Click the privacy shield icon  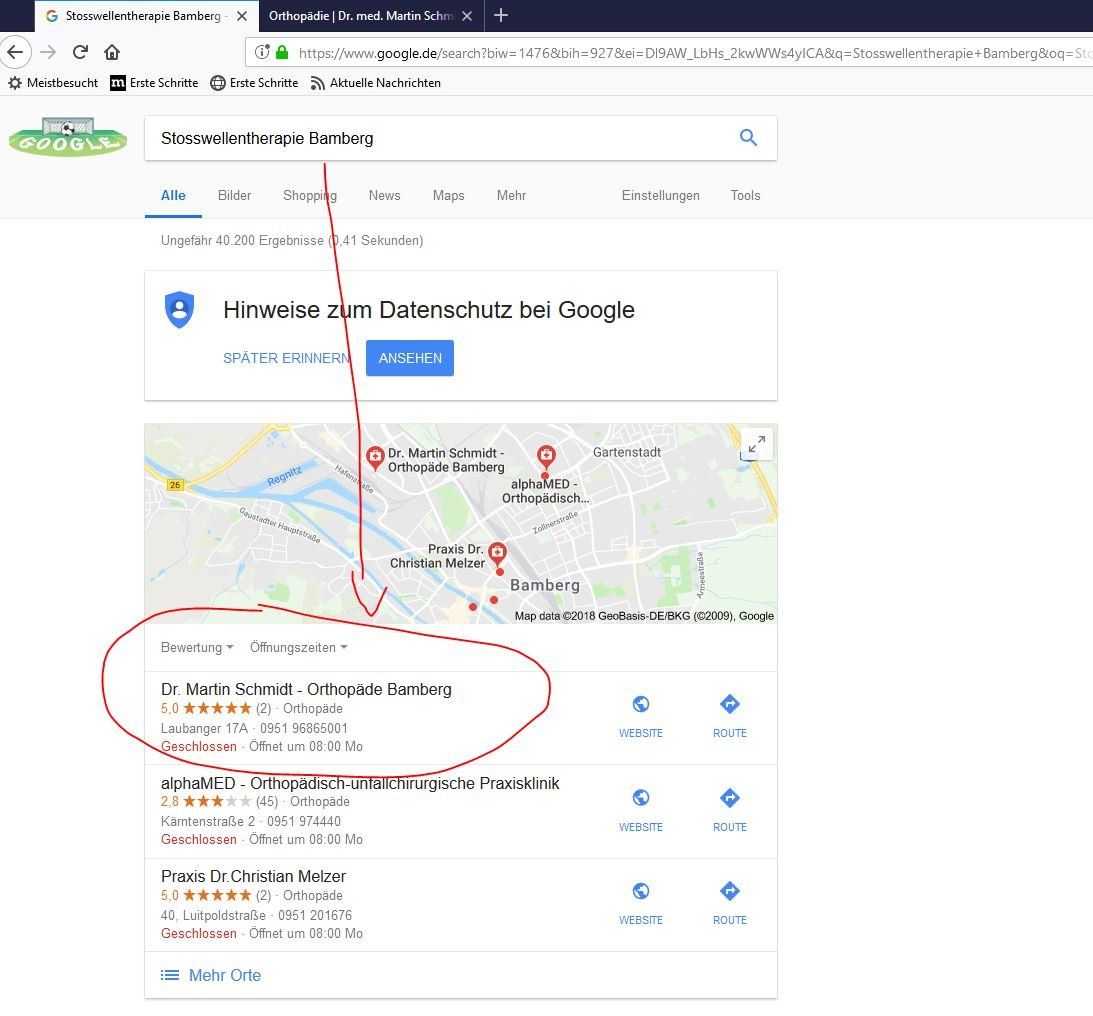click(x=179, y=309)
